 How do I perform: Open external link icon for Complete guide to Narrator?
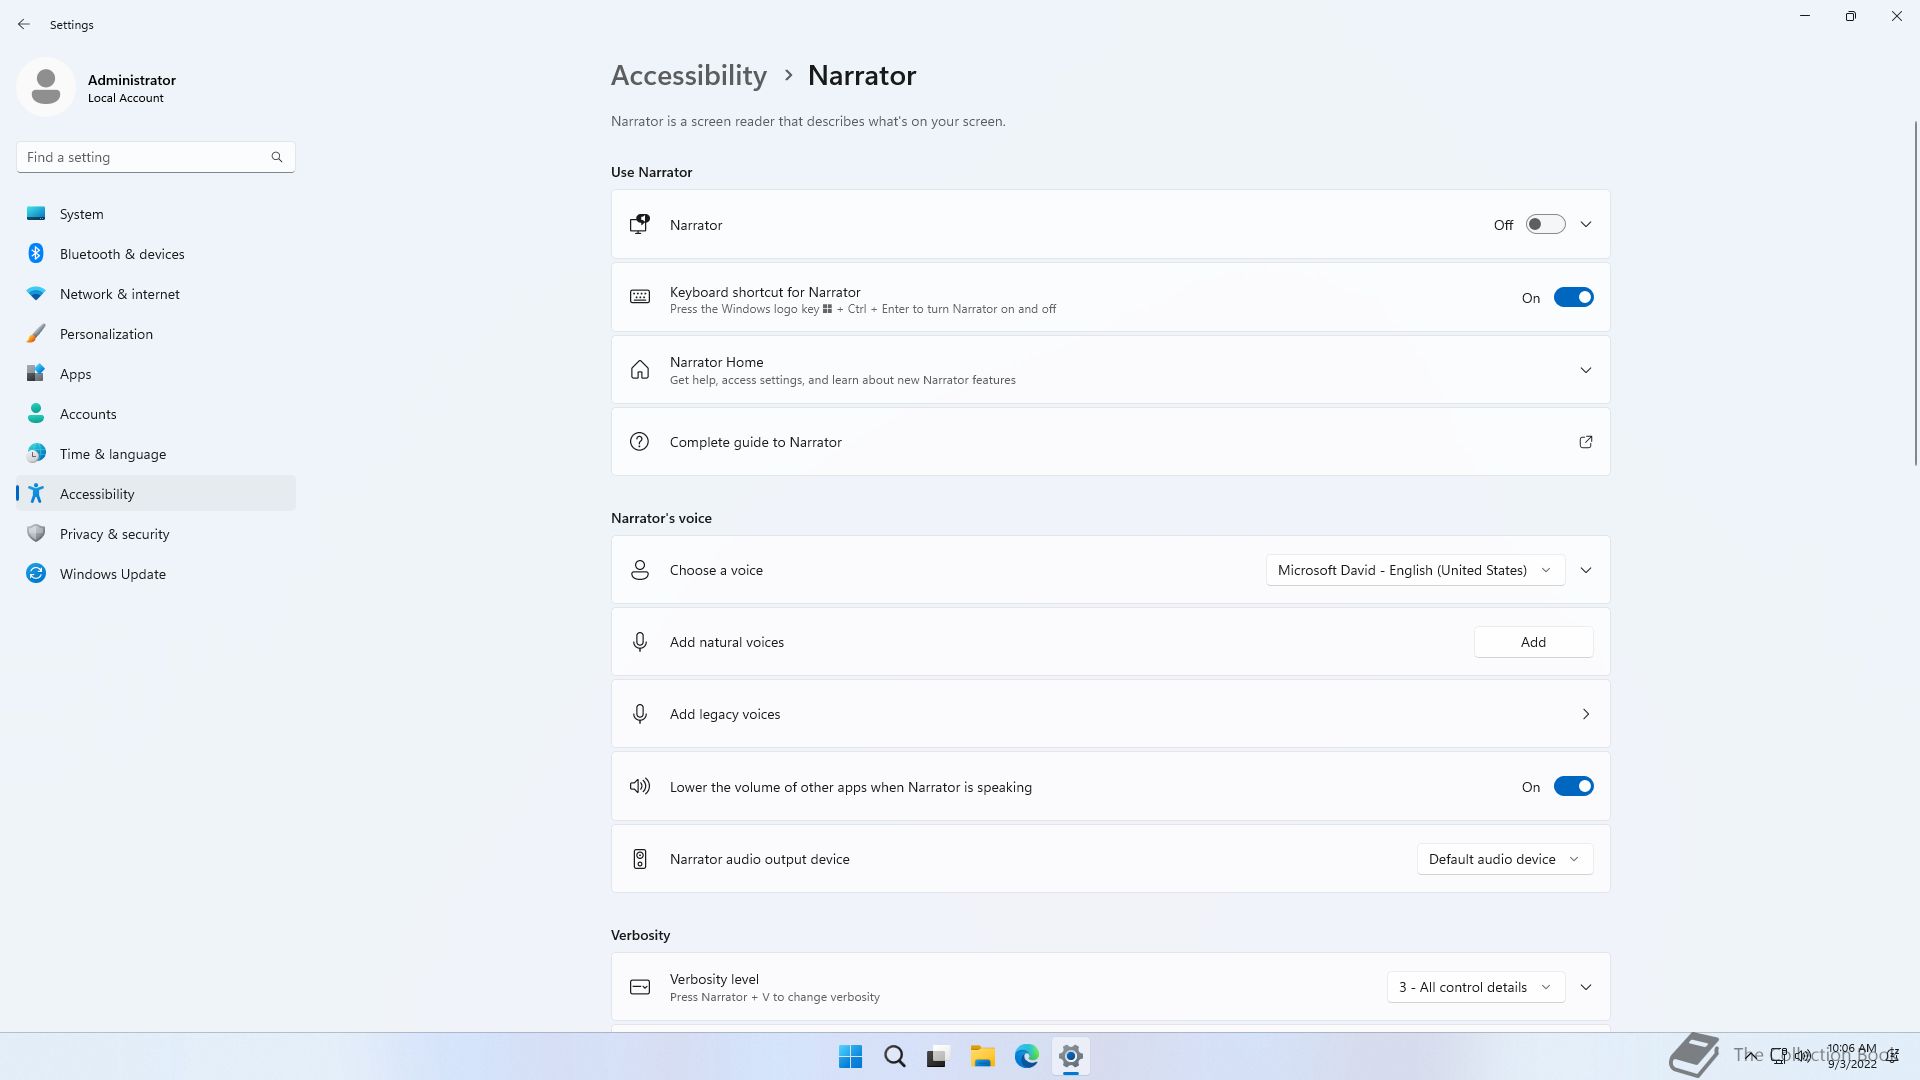click(1585, 442)
